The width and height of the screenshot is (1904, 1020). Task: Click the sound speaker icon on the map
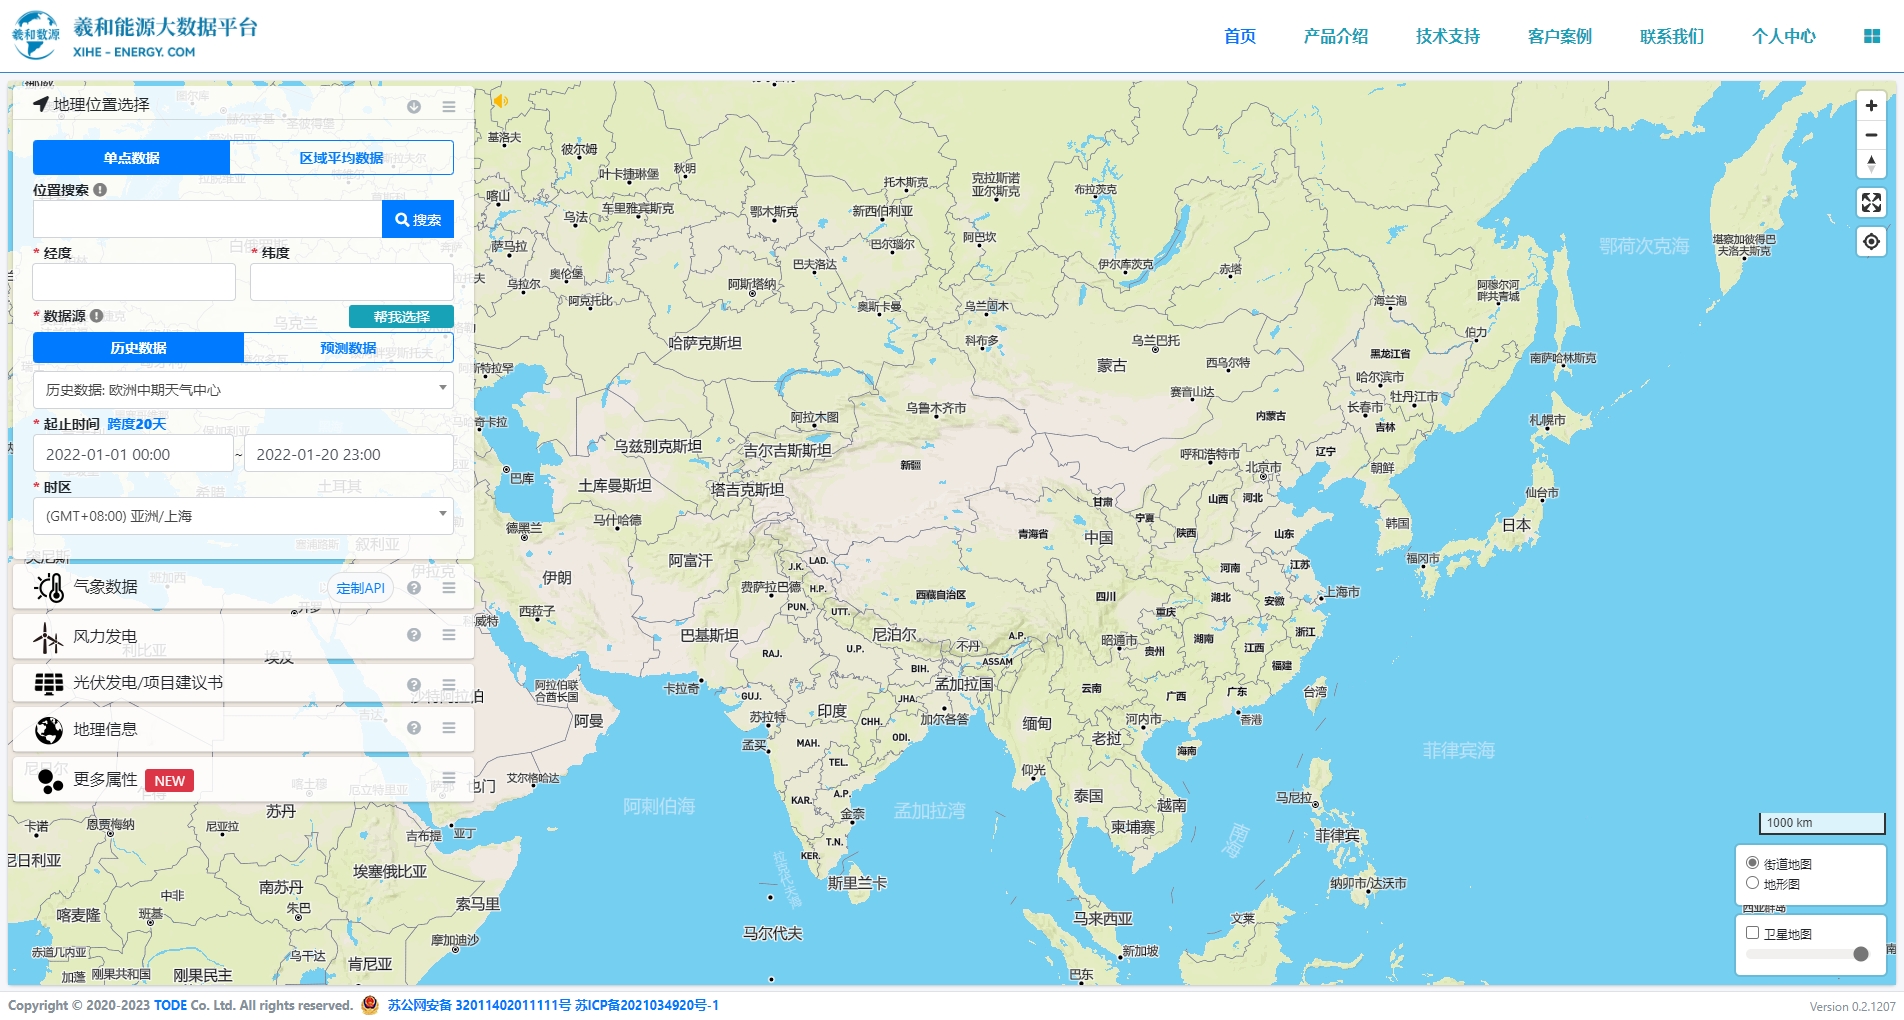(501, 101)
